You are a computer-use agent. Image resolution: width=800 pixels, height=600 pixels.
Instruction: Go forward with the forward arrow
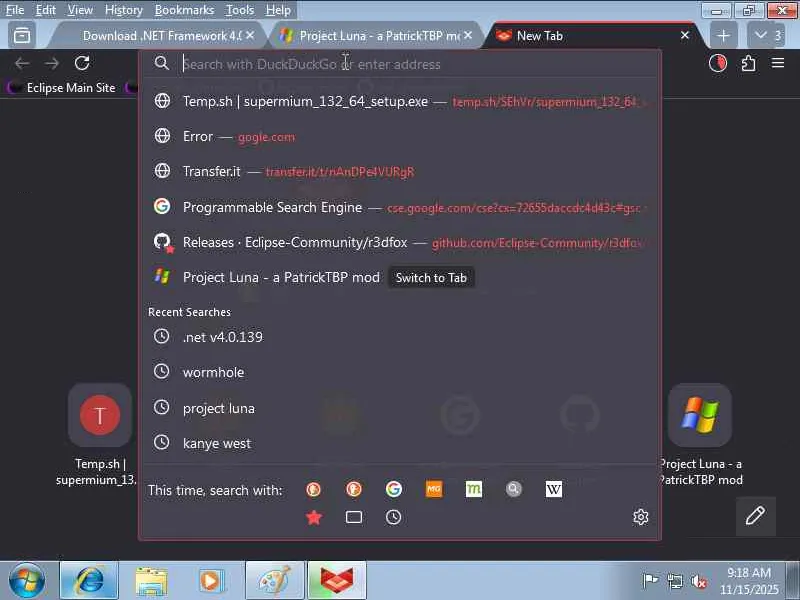pyautogui.click(x=52, y=63)
